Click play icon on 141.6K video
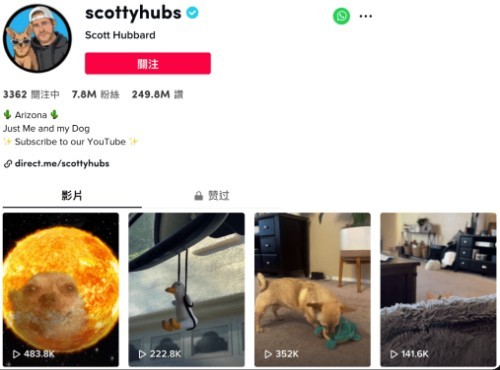Screen dimensions: 500x370 (394, 354)
